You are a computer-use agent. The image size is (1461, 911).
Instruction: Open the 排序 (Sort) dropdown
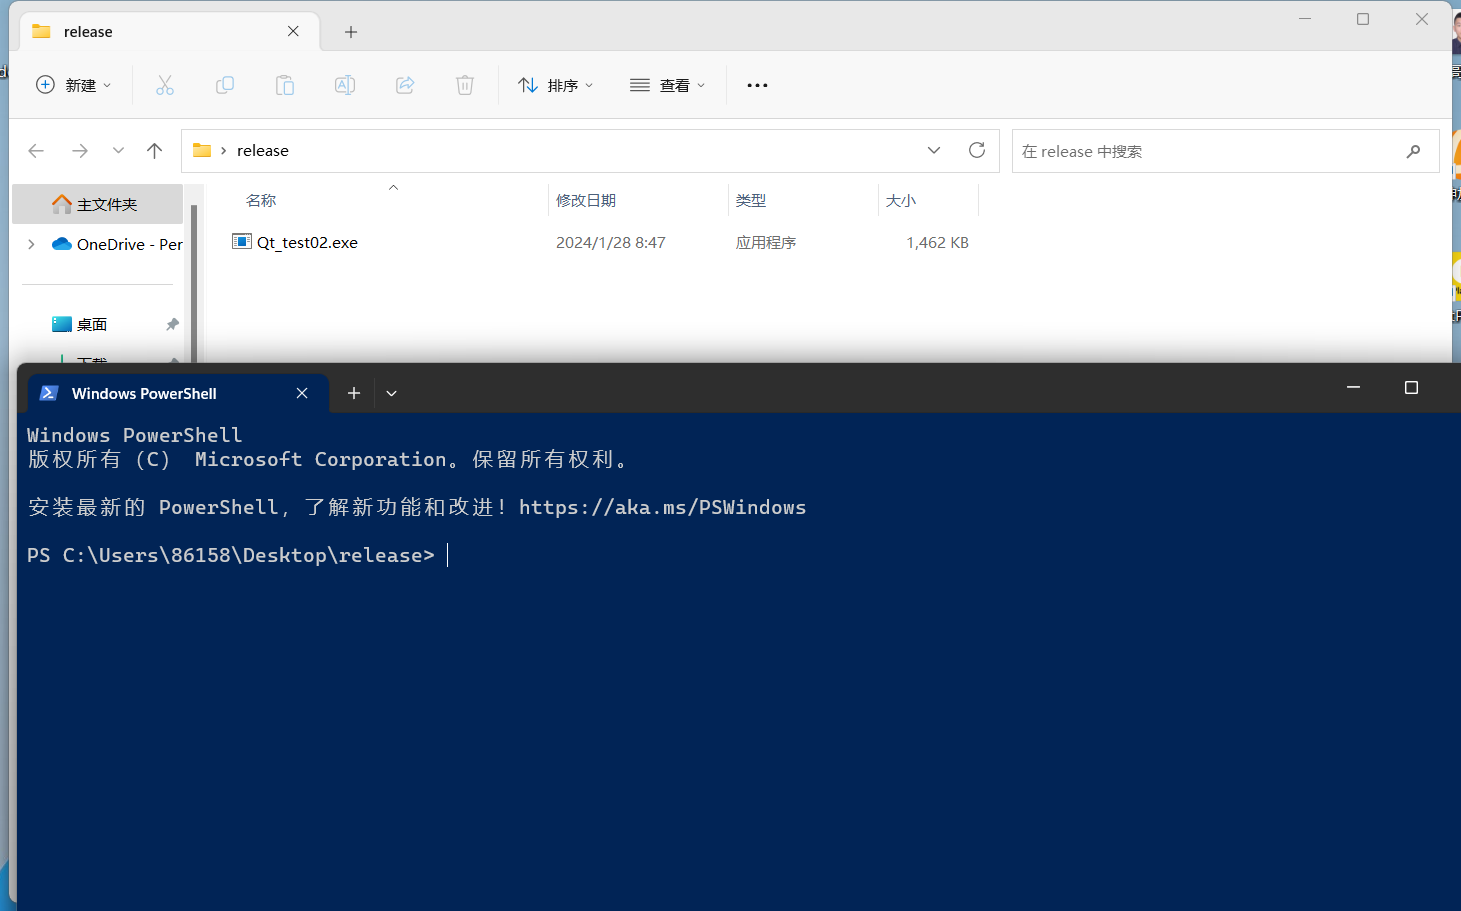556,85
